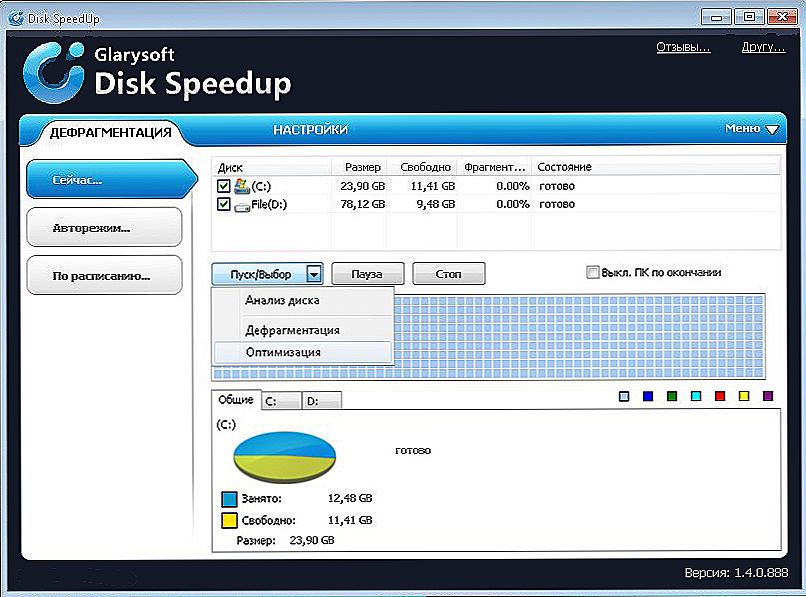Sort by the Размер column header
806x597 pixels.
359,167
